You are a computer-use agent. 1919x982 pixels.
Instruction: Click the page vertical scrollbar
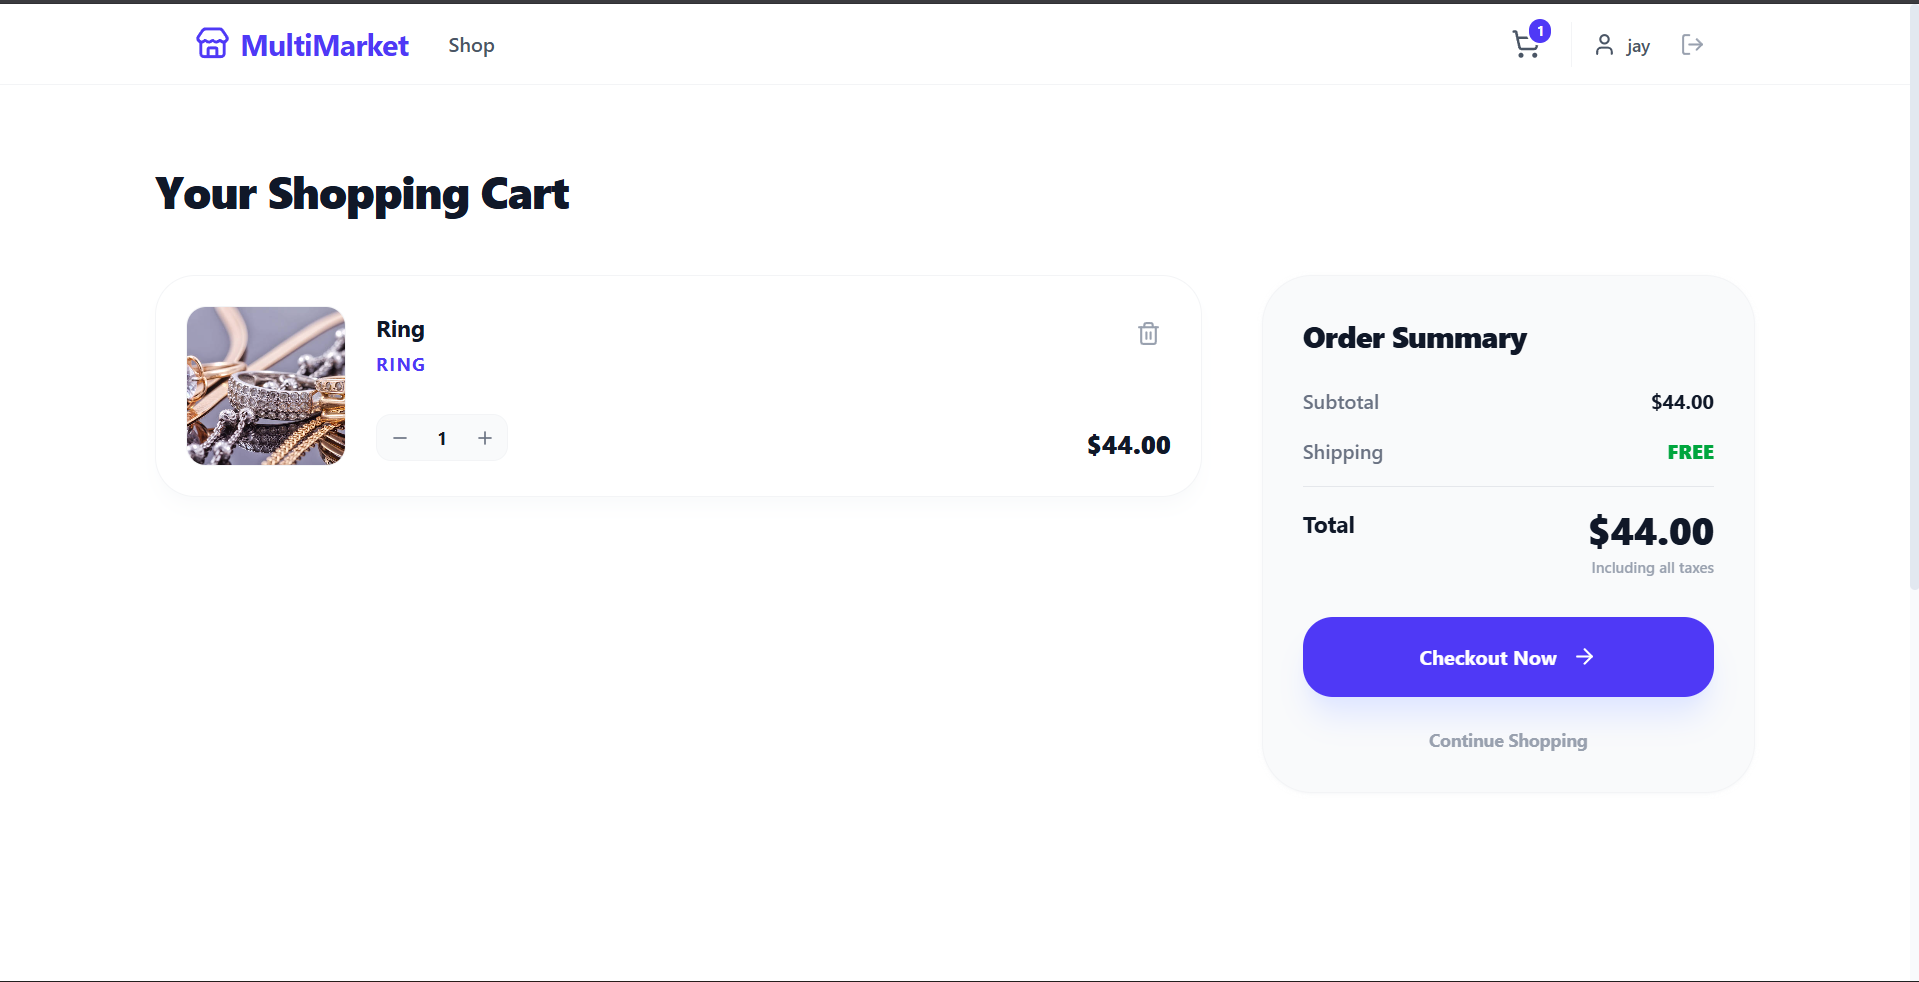click(1913, 300)
